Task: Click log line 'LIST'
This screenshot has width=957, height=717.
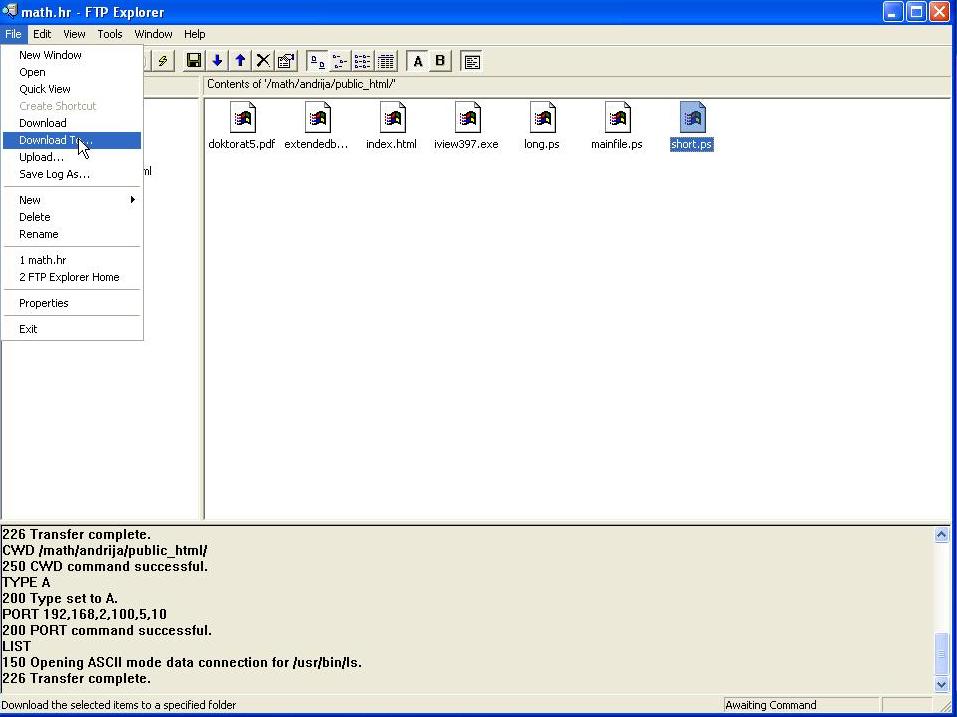Action: (x=16, y=646)
